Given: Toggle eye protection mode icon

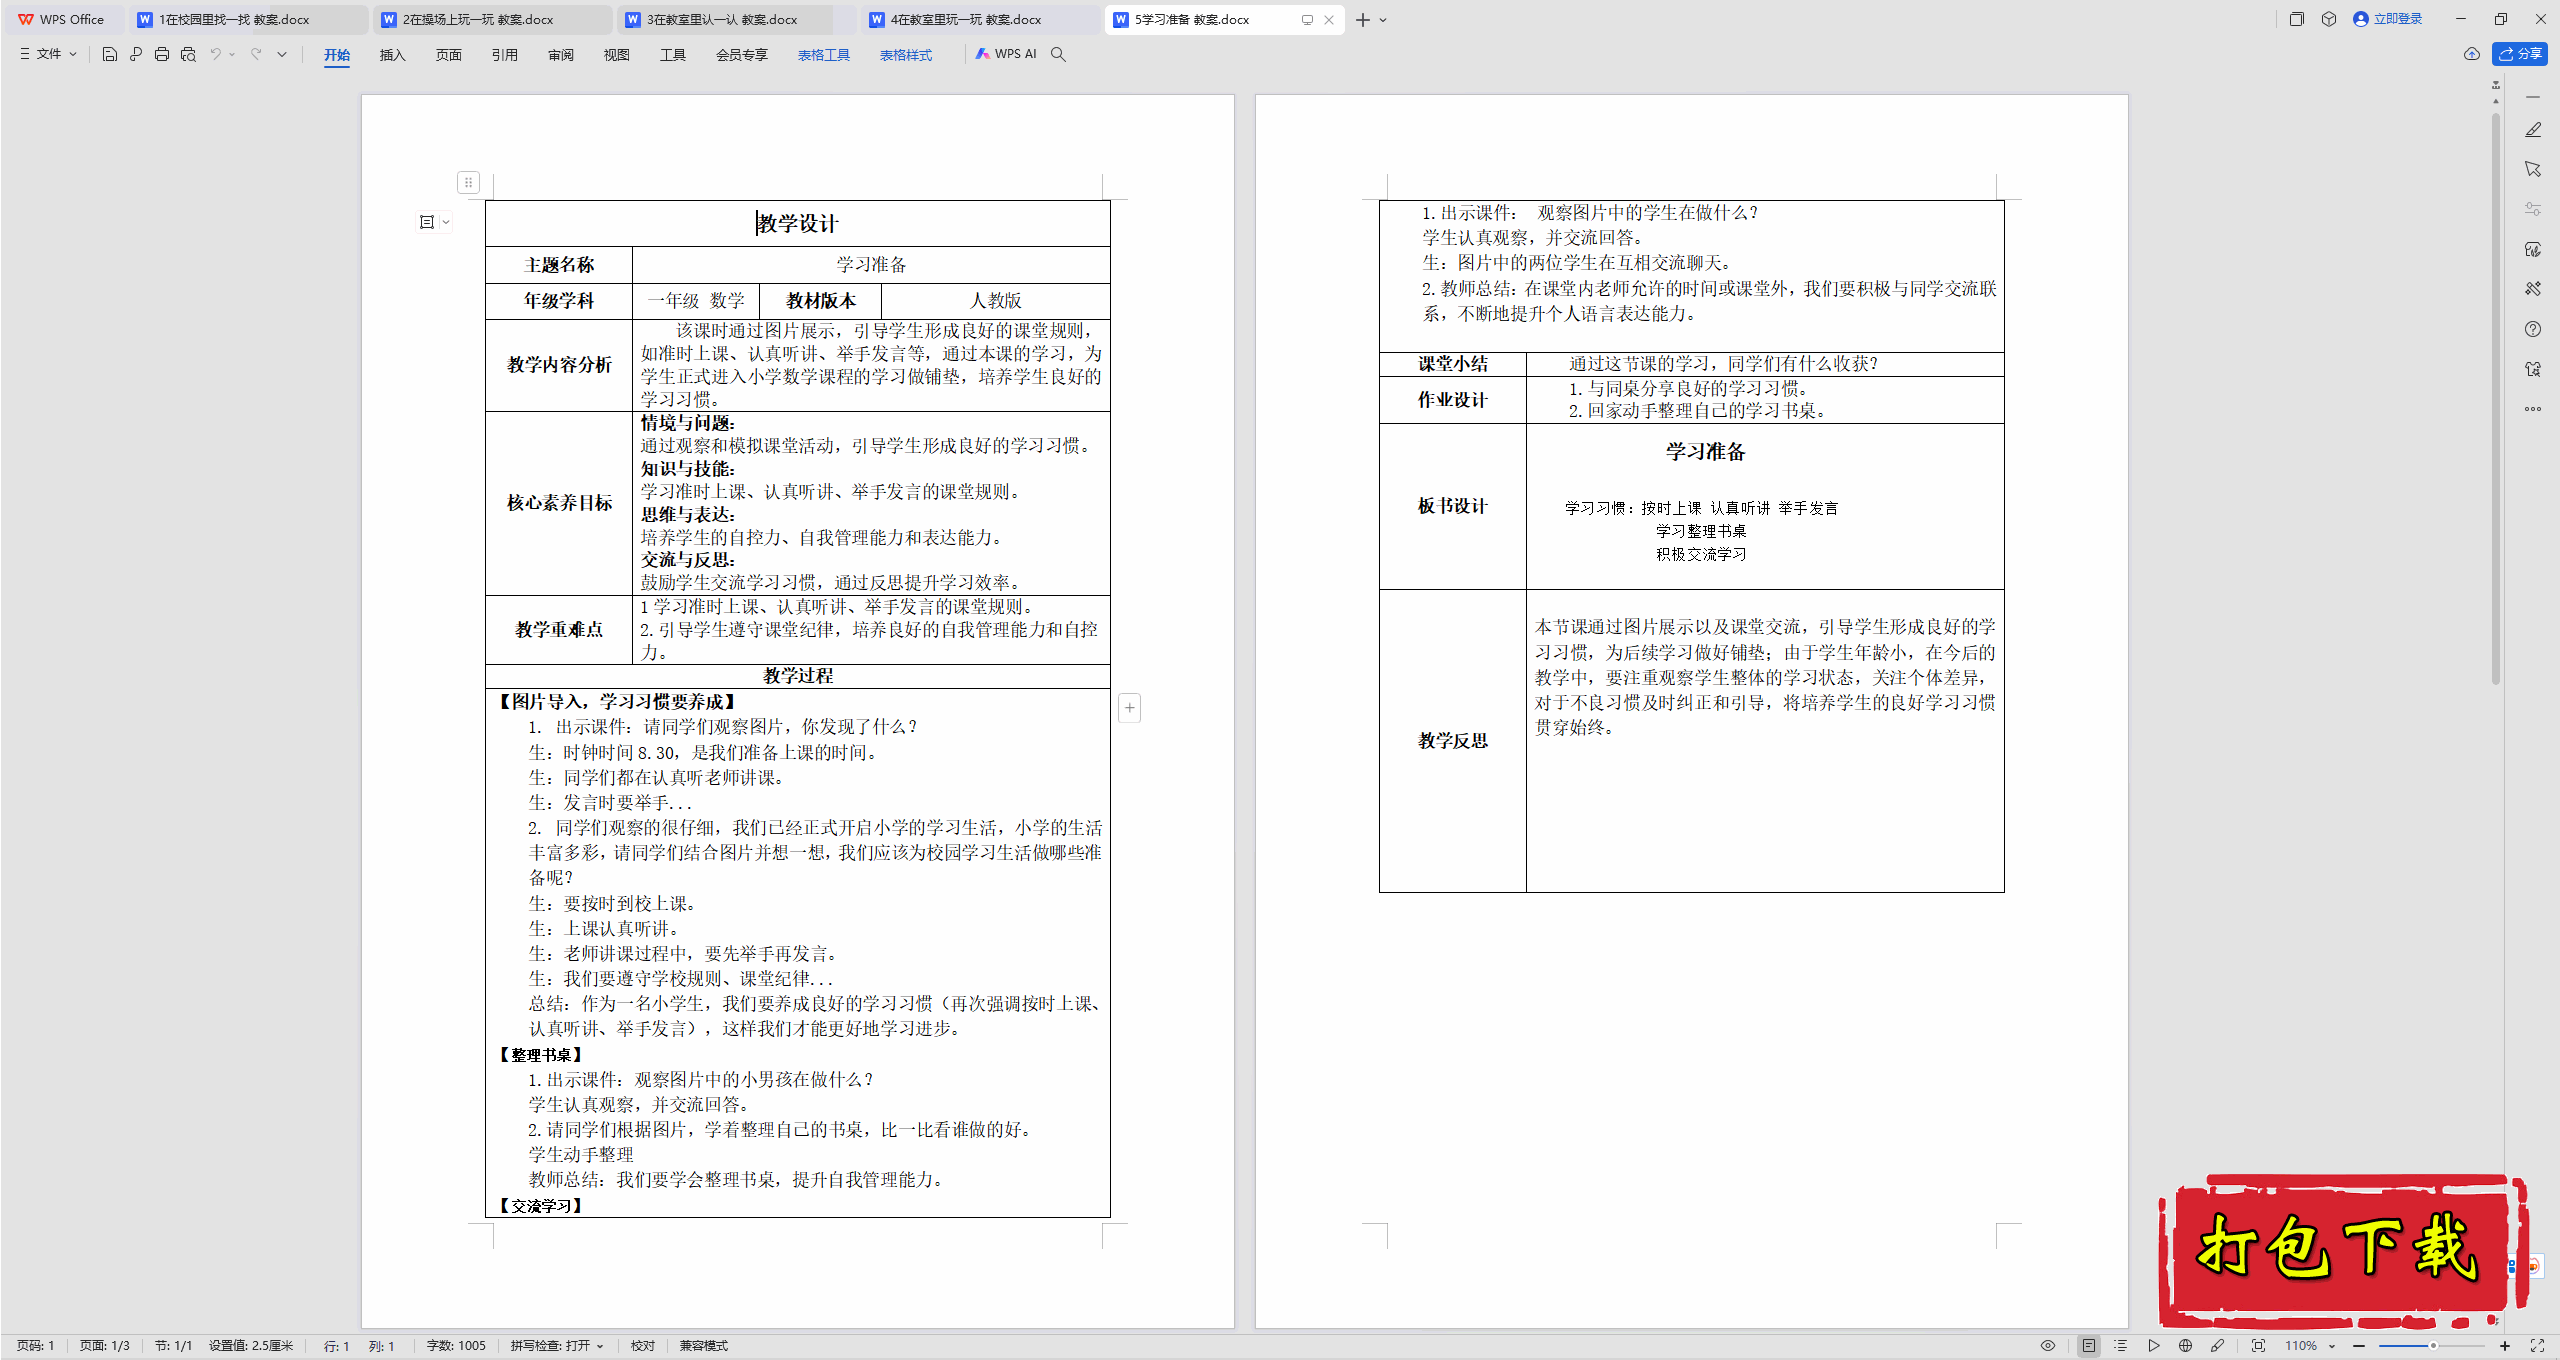Looking at the screenshot, I should [2048, 1346].
